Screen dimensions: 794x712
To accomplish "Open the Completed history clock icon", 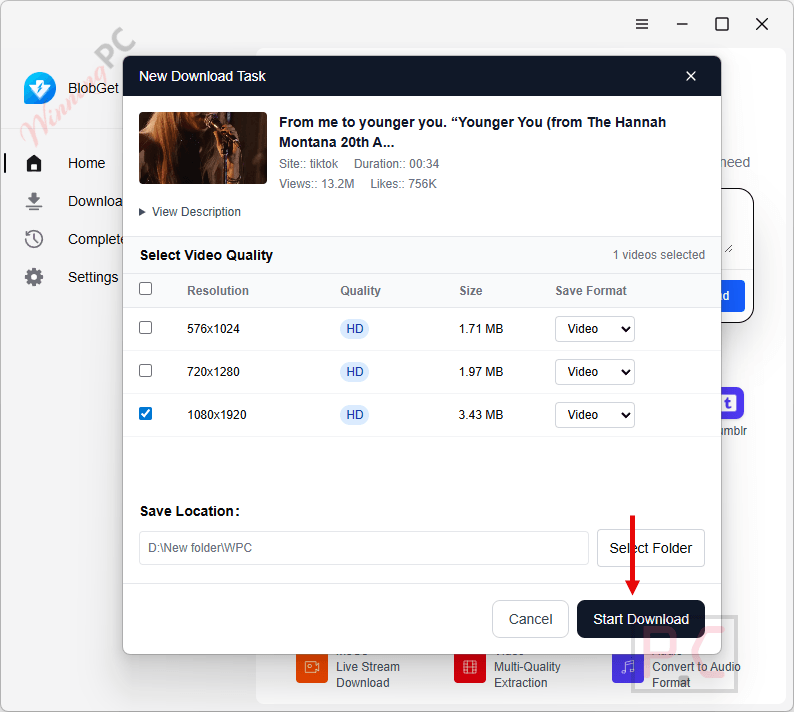I will (34, 239).
